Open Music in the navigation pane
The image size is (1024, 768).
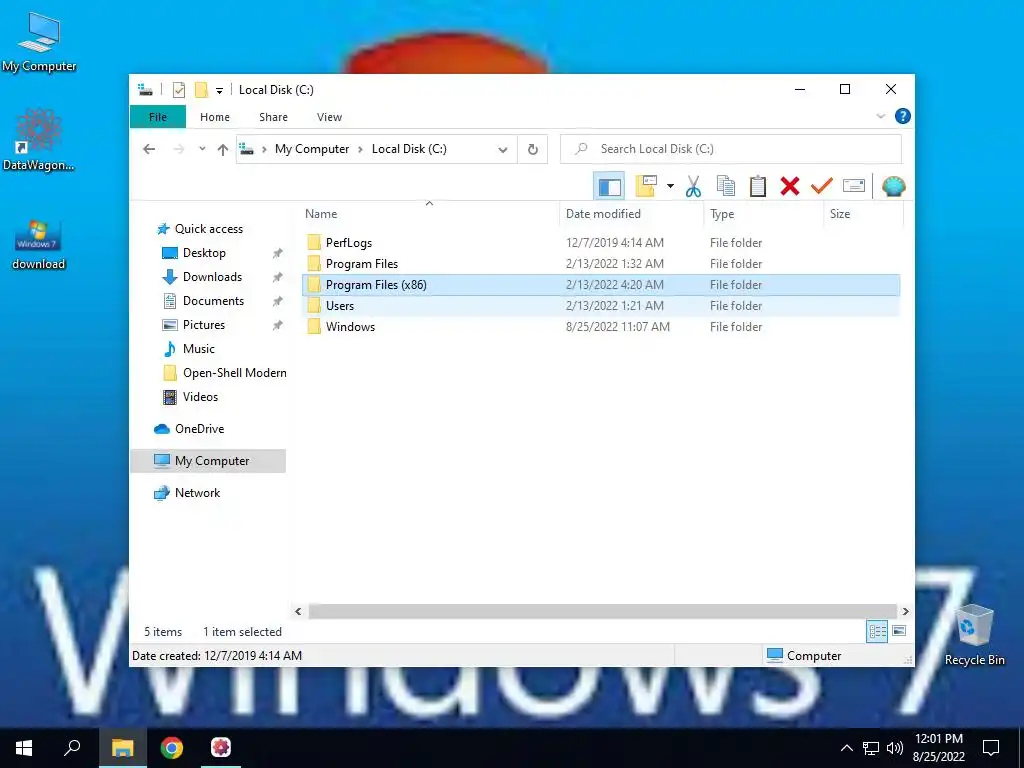(199, 349)
